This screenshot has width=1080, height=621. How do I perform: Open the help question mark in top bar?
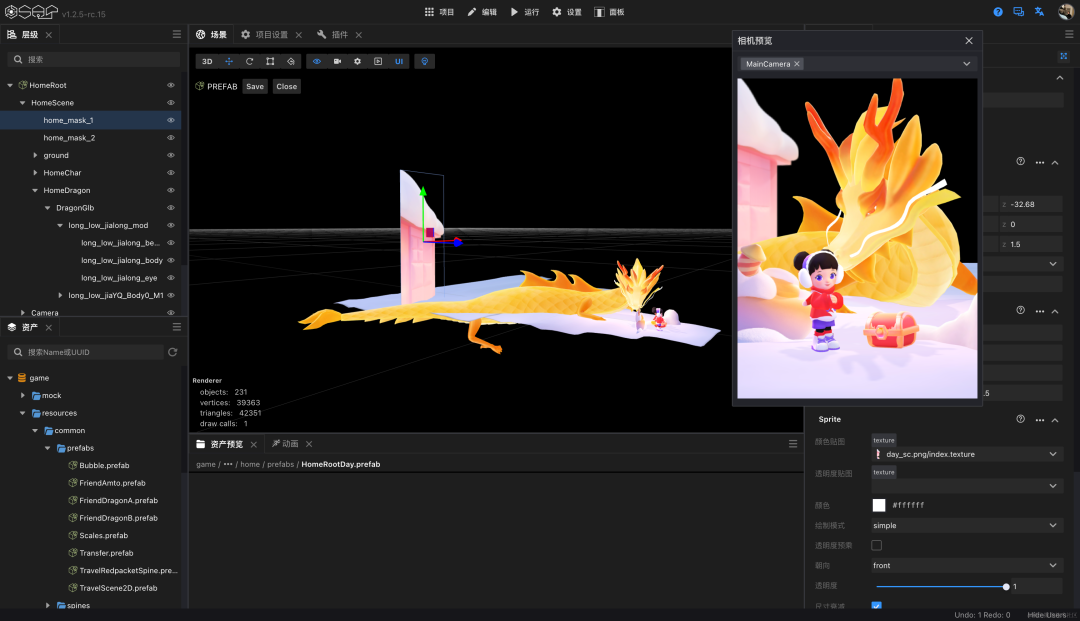(x=998, y=12)
